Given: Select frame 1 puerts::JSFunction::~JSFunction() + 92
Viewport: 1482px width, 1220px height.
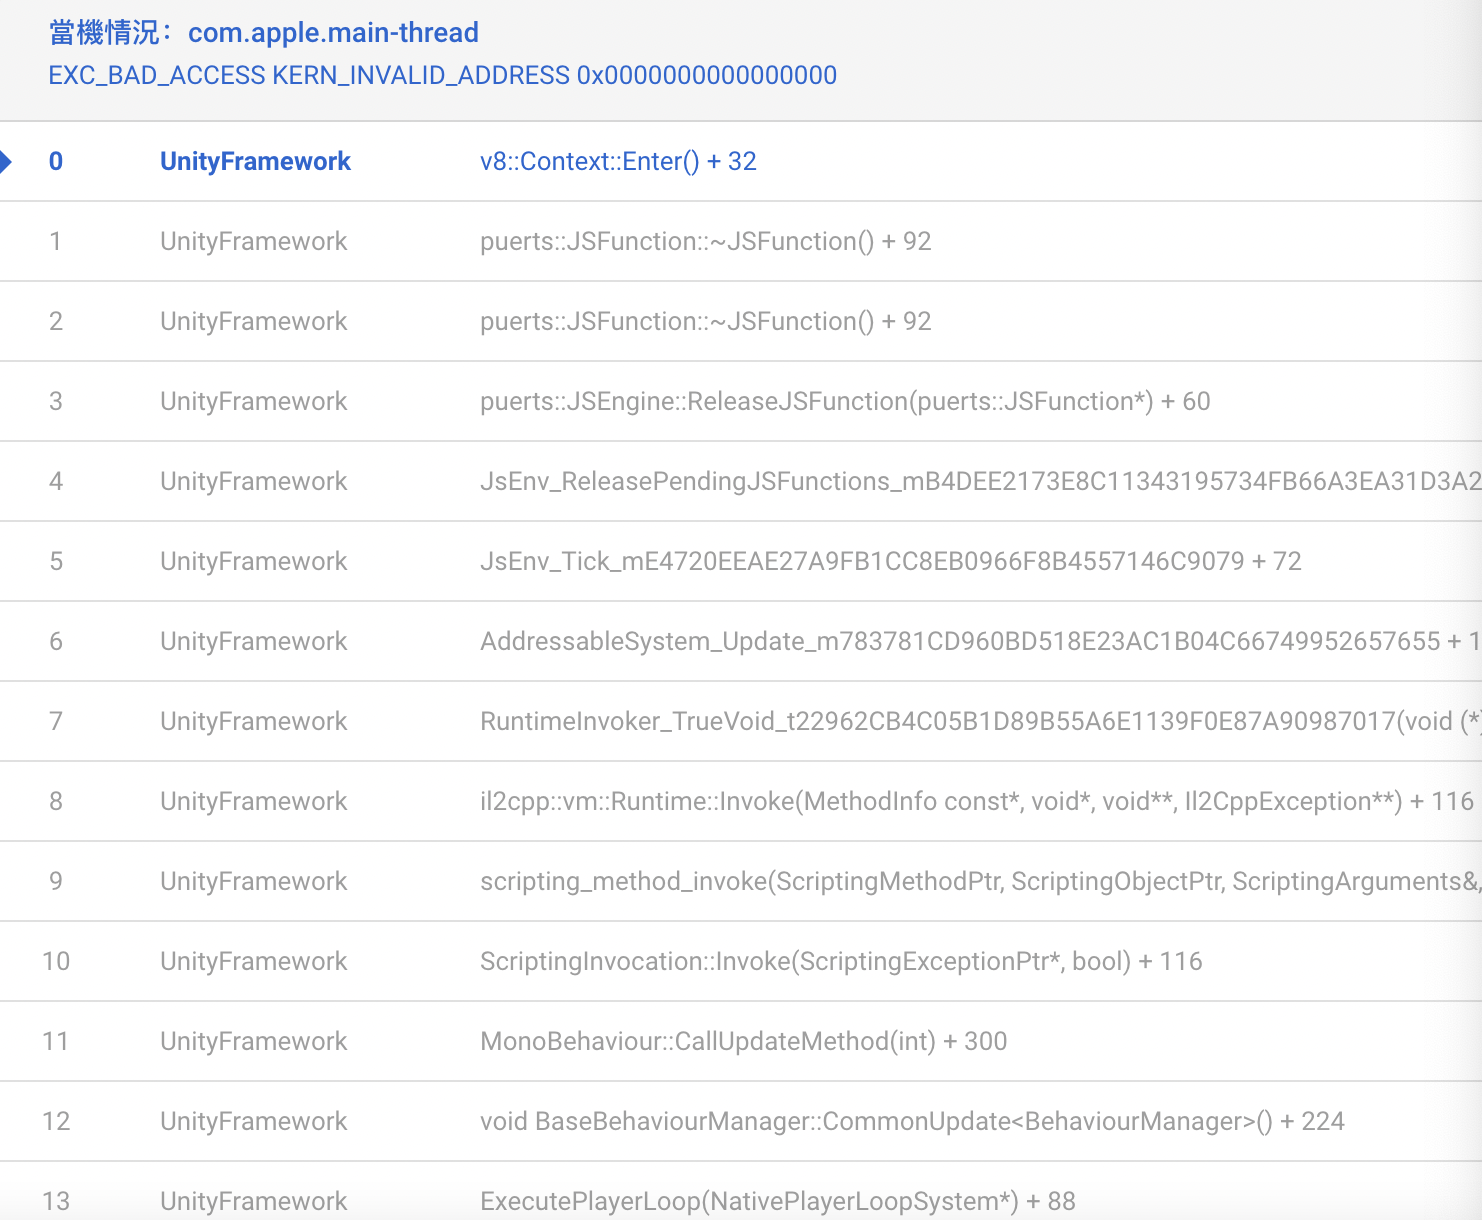Looking at the screenshot, I should (705, 241).
